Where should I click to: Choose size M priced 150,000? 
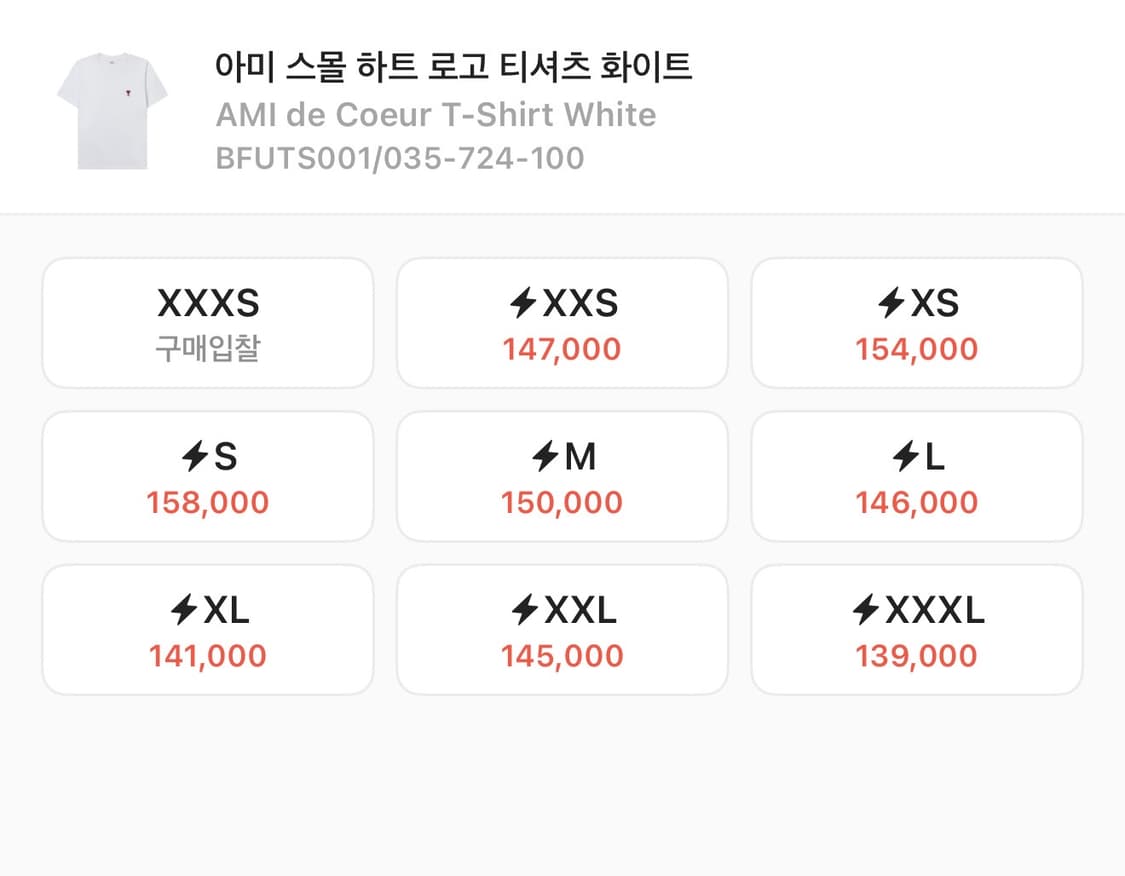pyautogui.click(x=562, y=476)
